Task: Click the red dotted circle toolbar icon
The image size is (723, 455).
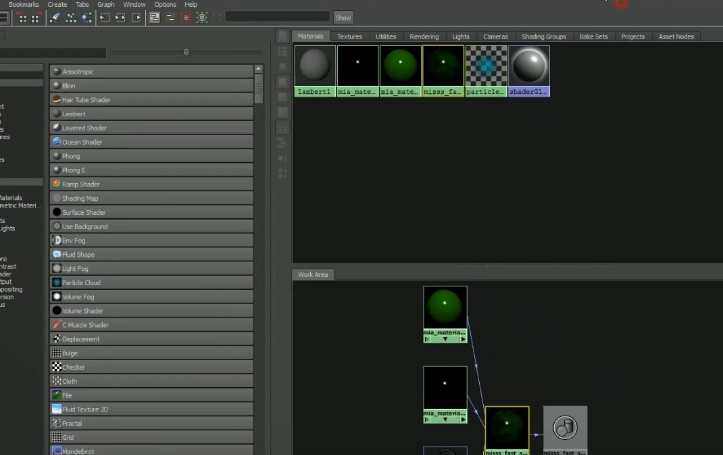Action: tap(186, 18)
